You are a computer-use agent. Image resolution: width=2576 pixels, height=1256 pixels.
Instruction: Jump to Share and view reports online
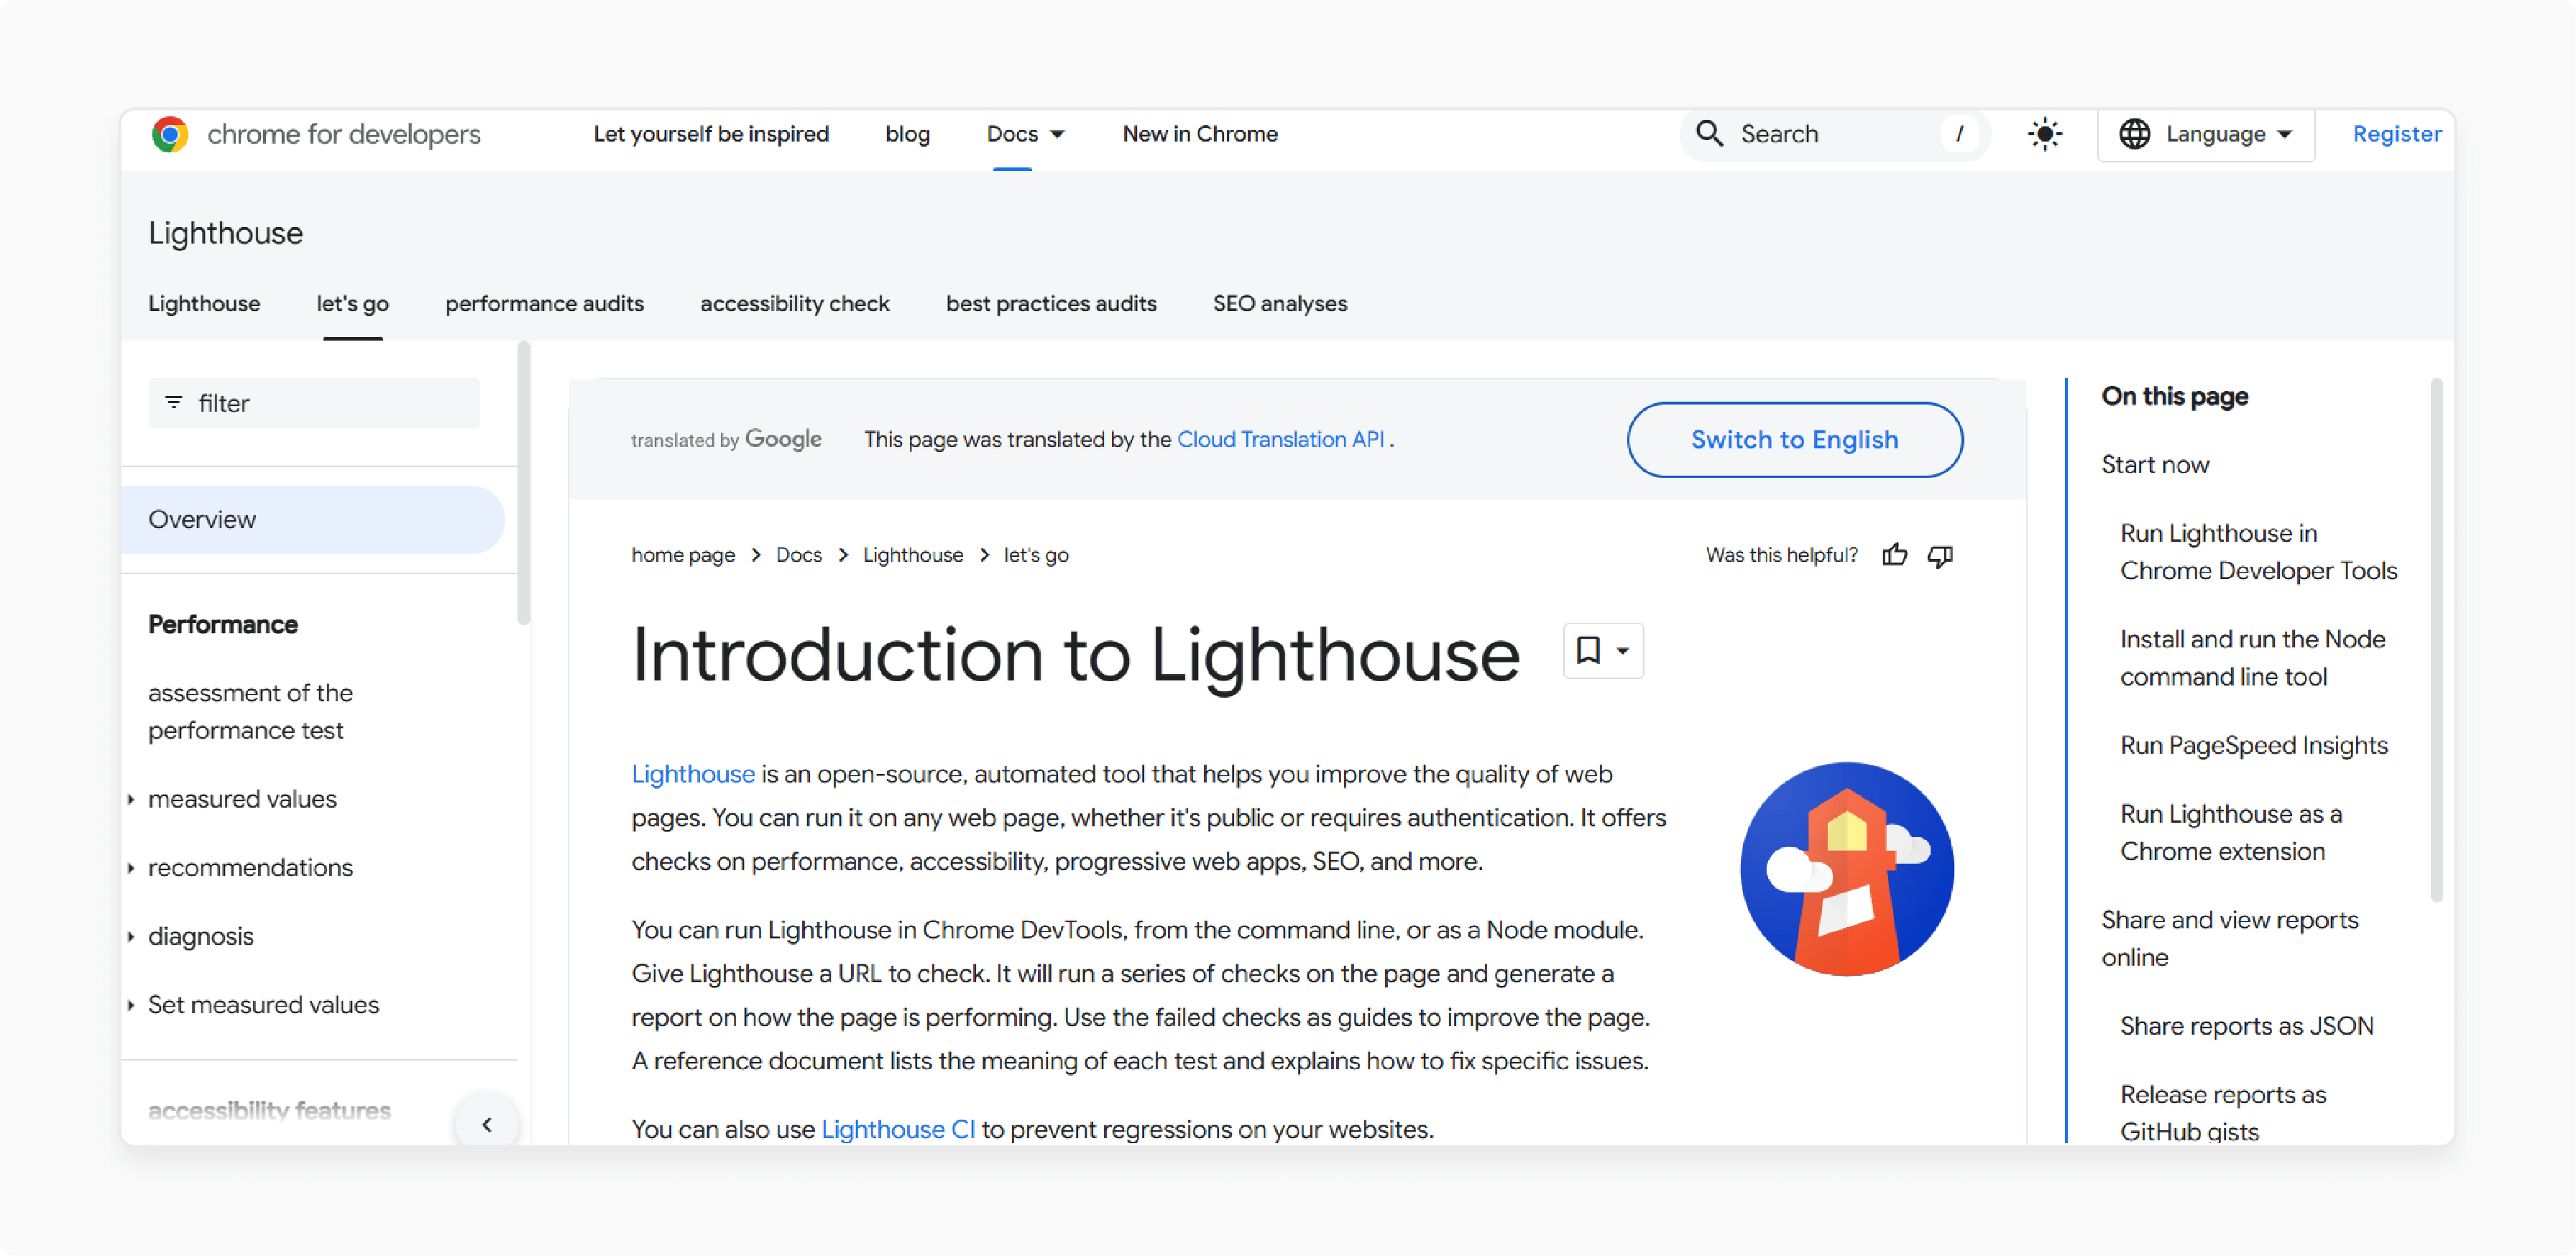pyautogui.click(x=2229, y=938)
